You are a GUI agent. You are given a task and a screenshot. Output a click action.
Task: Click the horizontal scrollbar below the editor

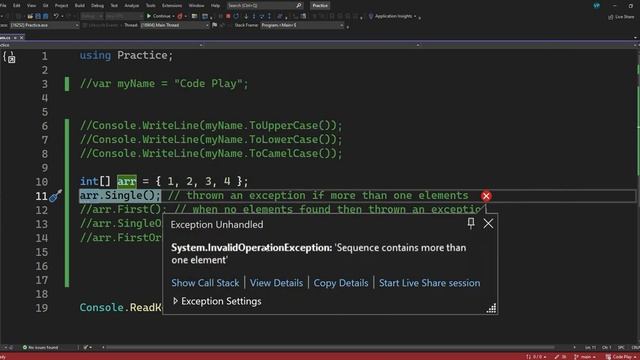(331, 347)
